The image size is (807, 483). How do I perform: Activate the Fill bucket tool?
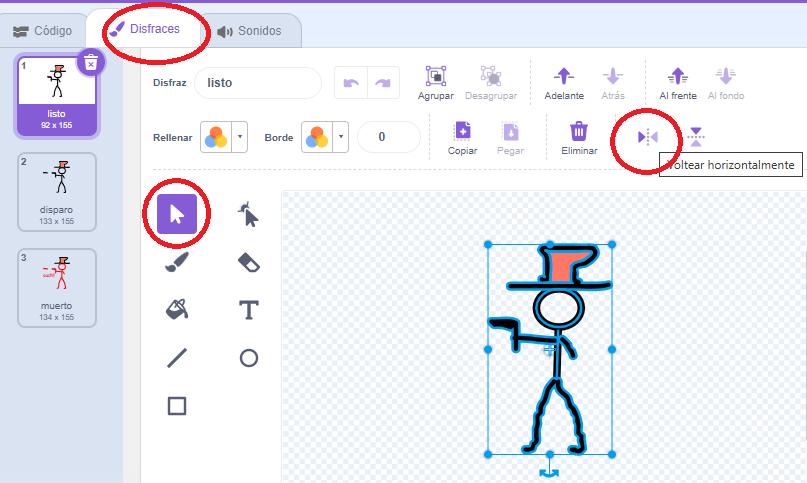pos(177,310)
